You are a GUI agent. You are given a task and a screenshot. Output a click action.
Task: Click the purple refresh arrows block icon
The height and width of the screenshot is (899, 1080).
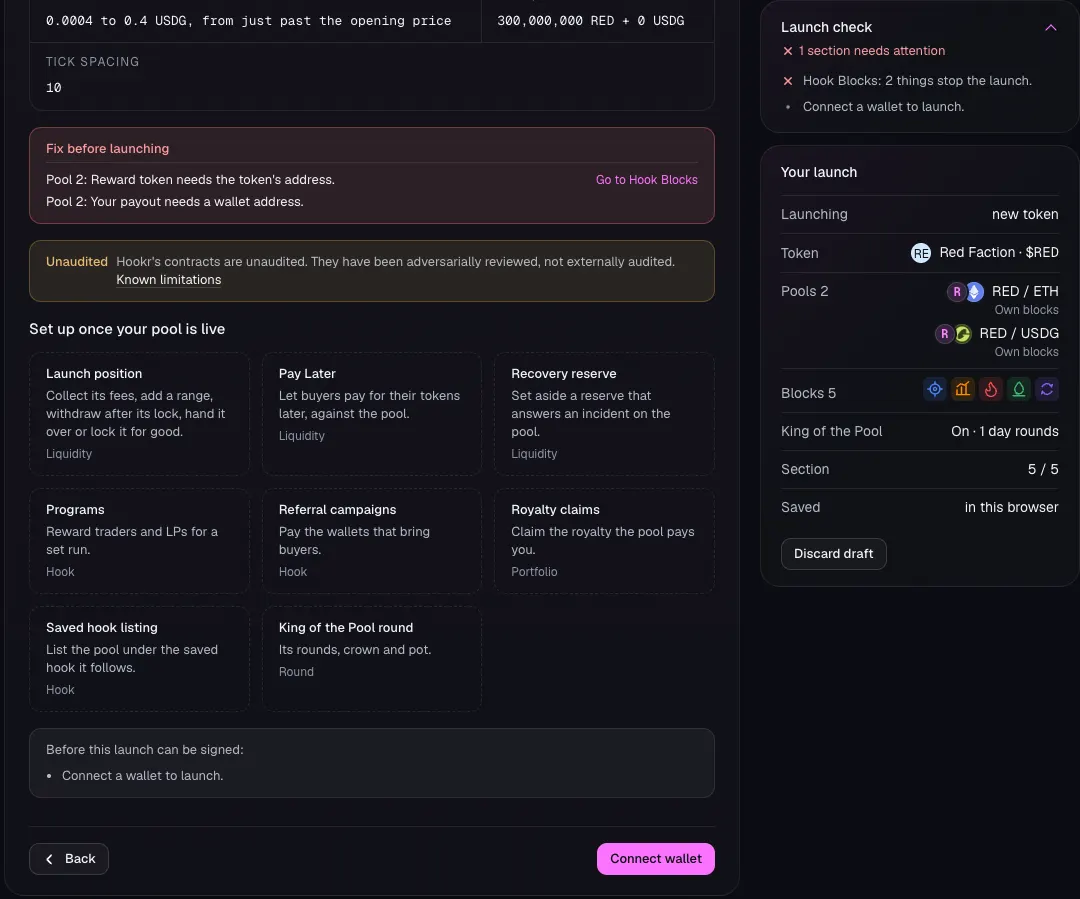pyautogui.click(x=1047, y=389)
